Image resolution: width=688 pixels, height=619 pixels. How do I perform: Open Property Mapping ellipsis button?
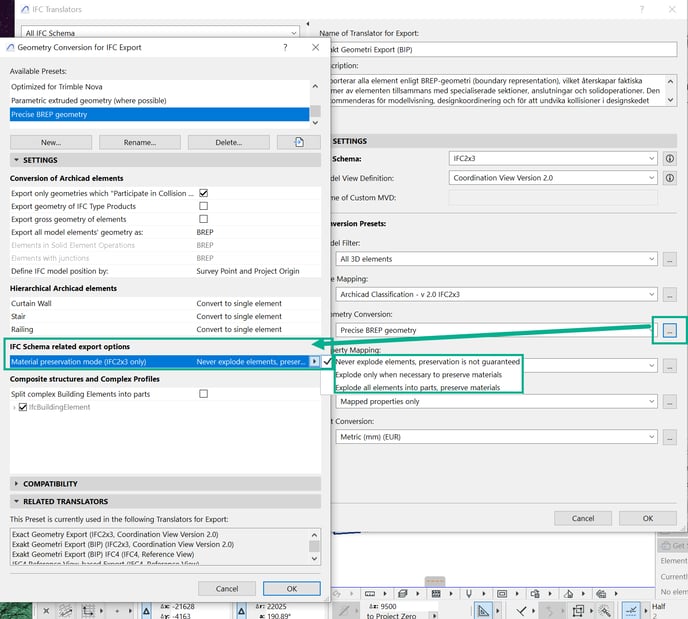[x=670, y=365]
